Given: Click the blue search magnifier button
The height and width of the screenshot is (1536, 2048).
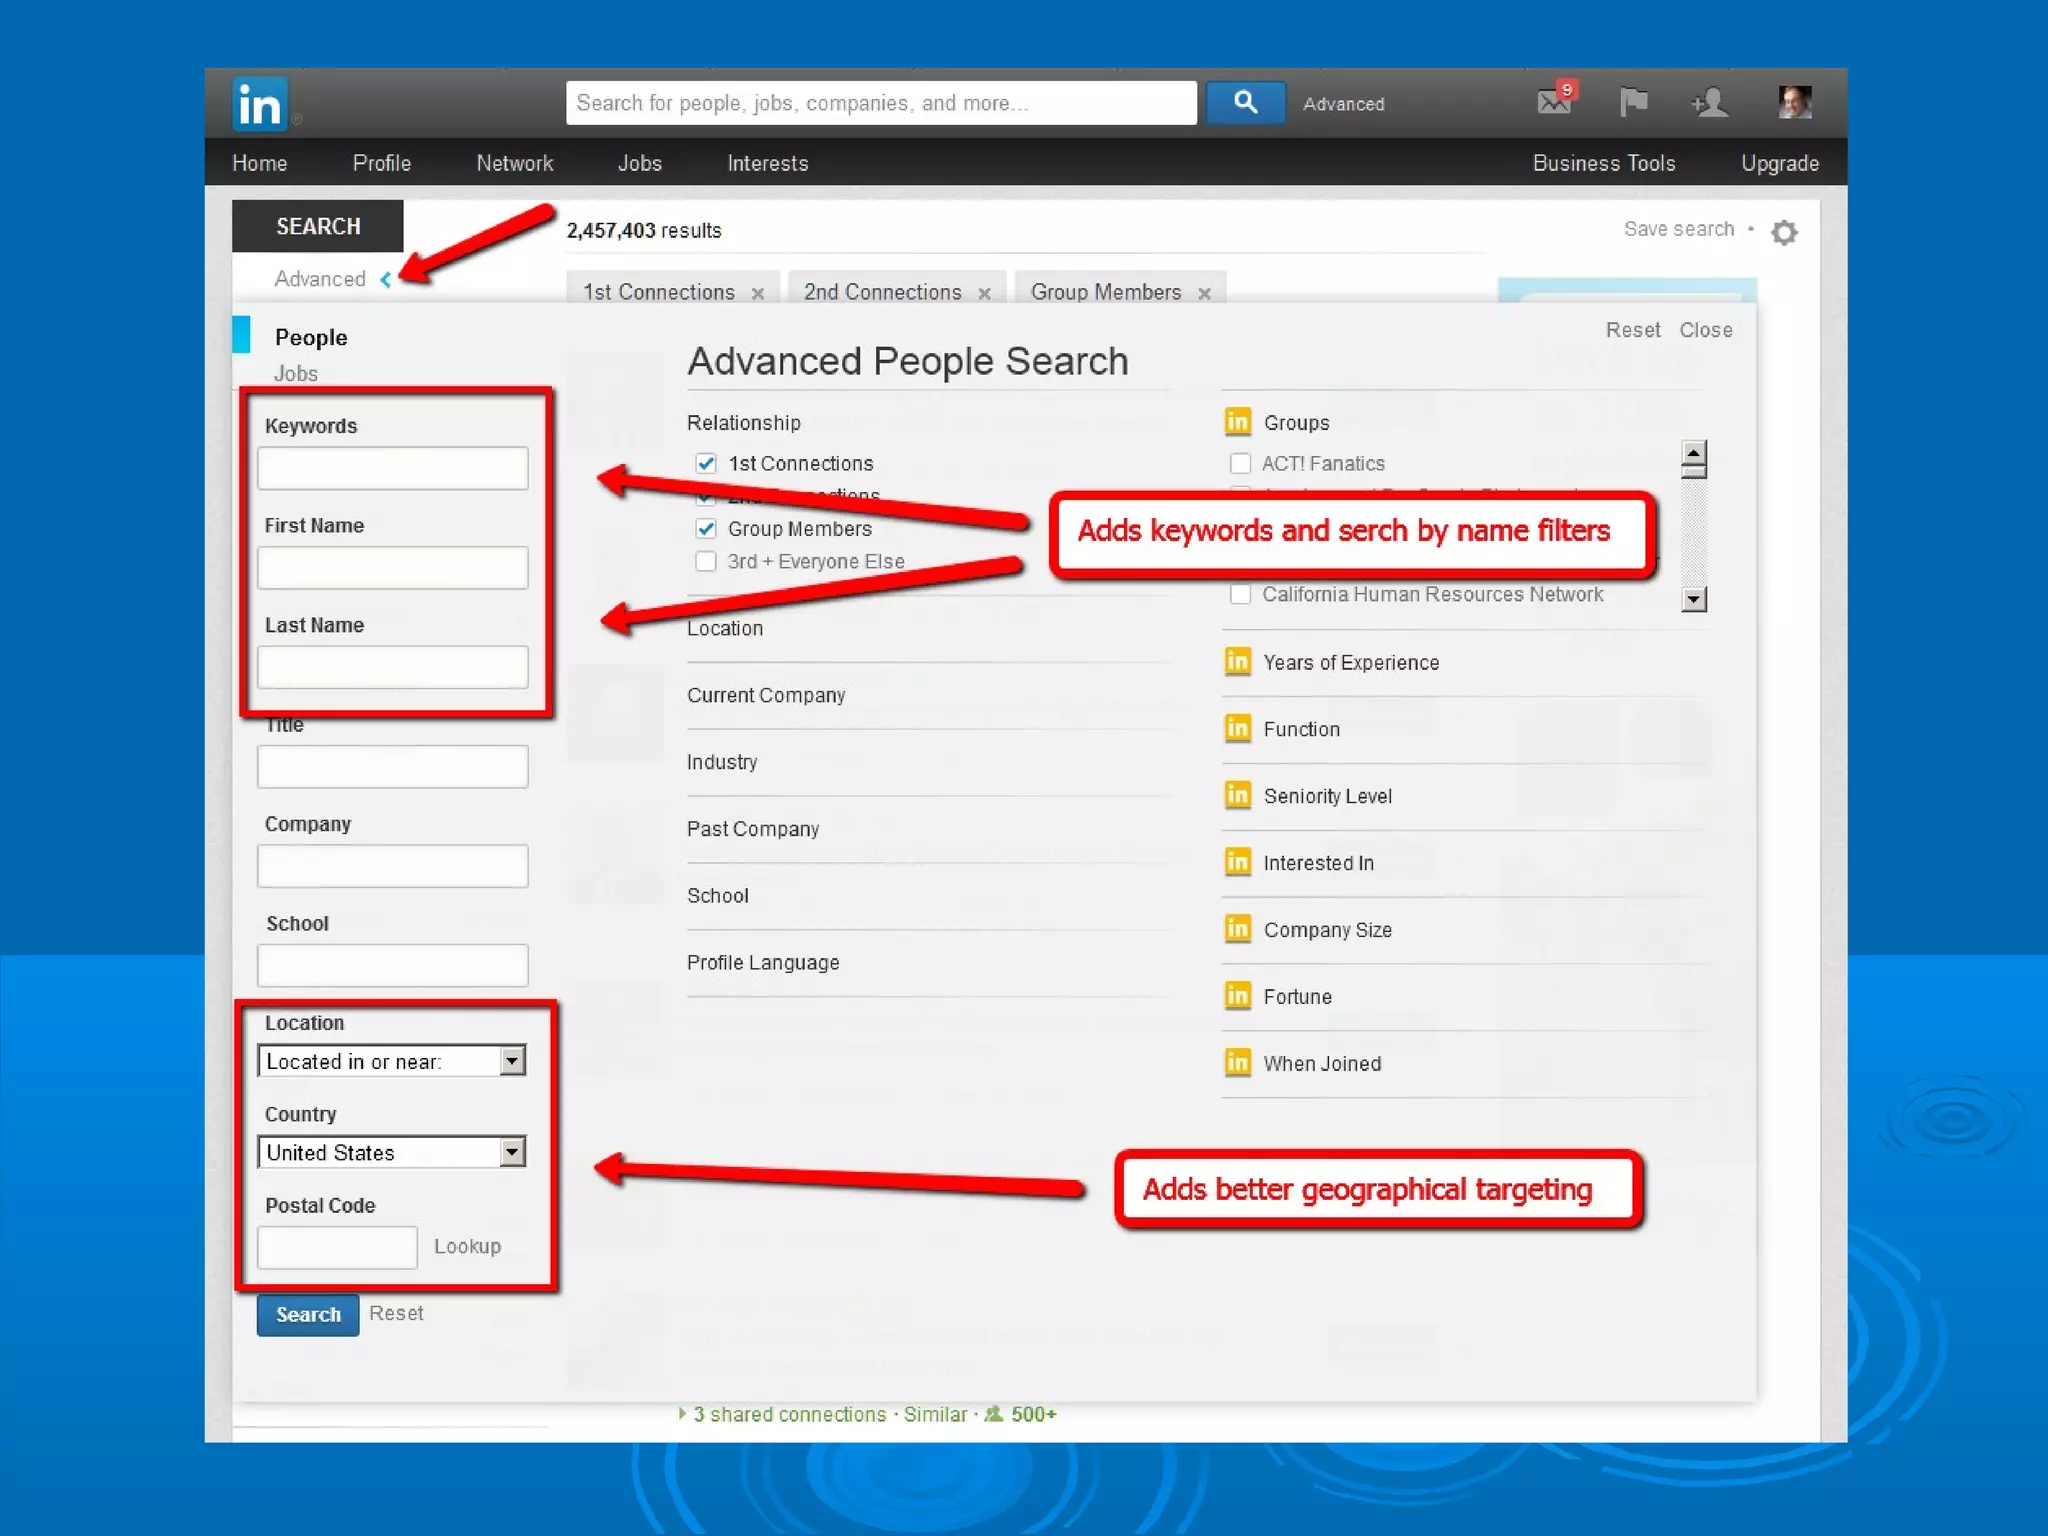Looking at the screenshot, I should [x=1244, y=103].
